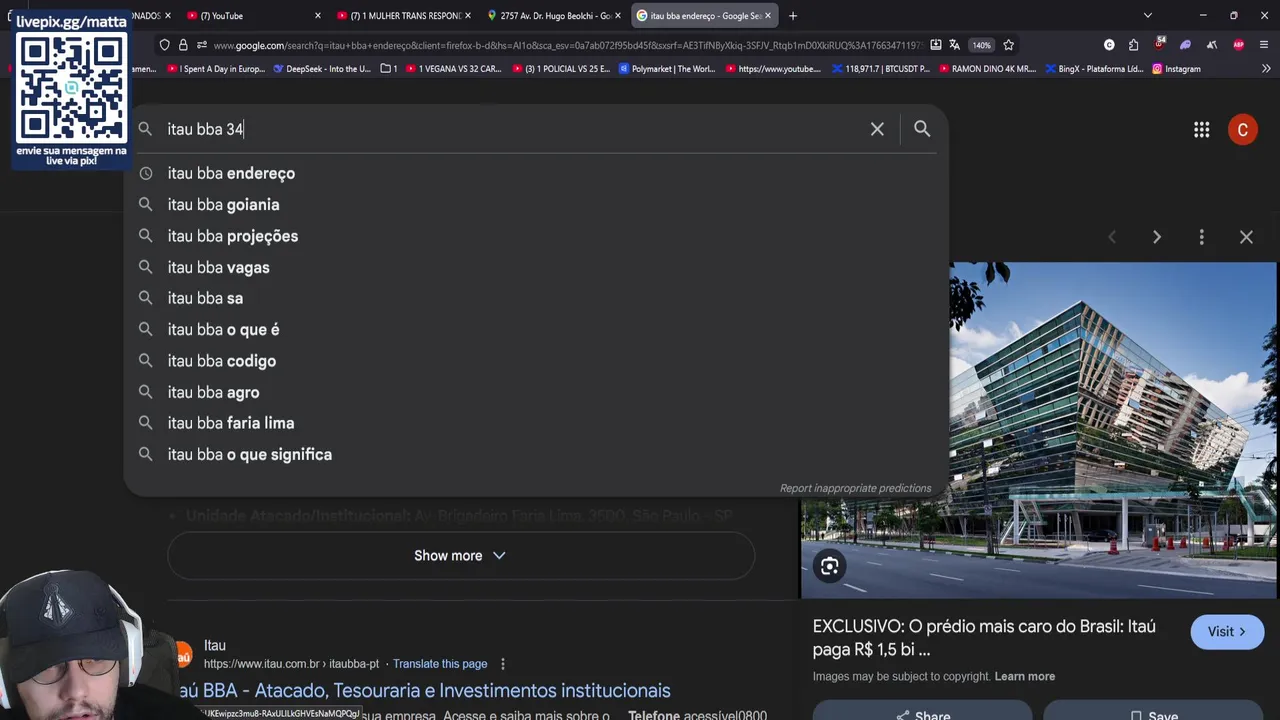Open RAMON DINO 4K bookmark
This screenshot has width=1280, height=720.
pos(986,69)
